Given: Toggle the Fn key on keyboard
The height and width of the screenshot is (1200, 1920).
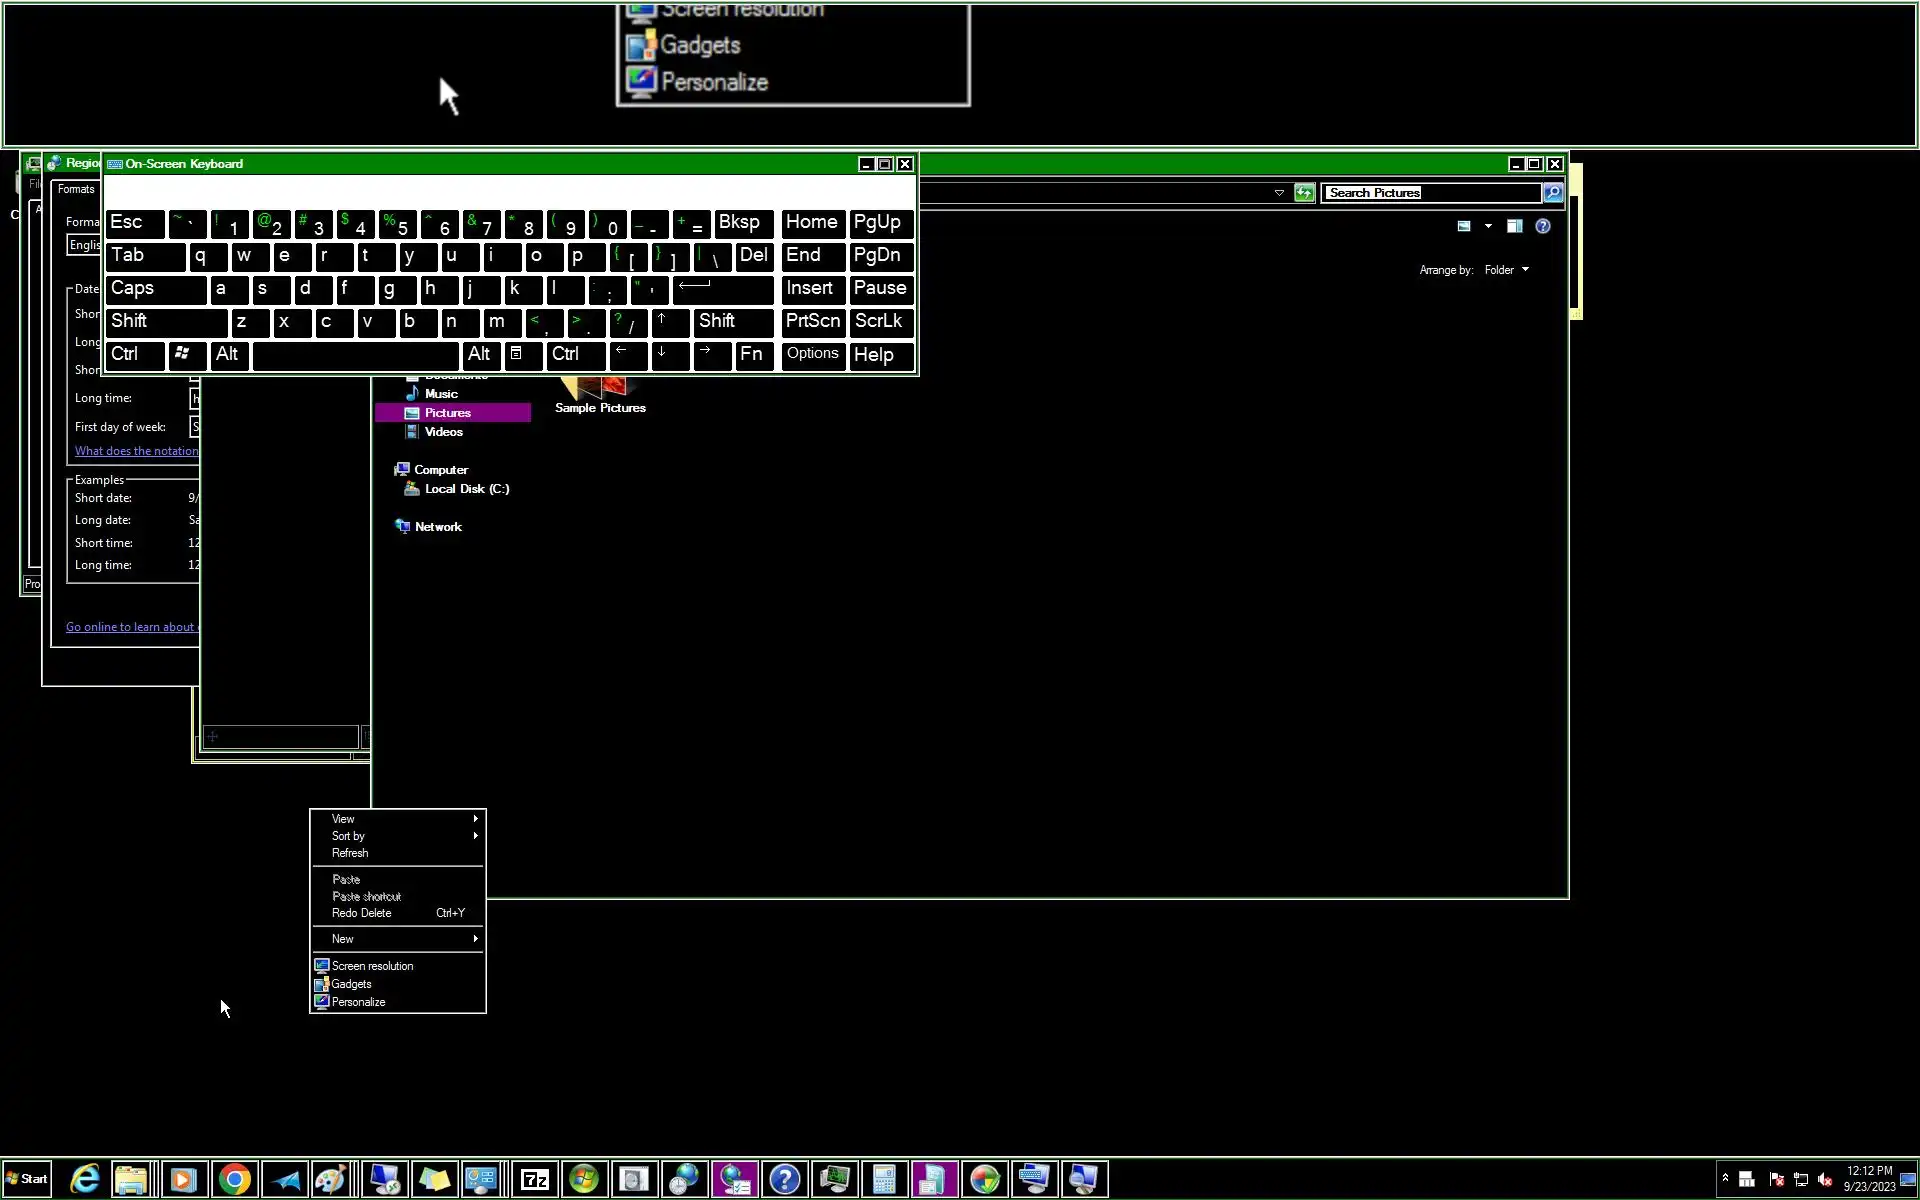Looking at the screenshot, I should click(753, 355).
